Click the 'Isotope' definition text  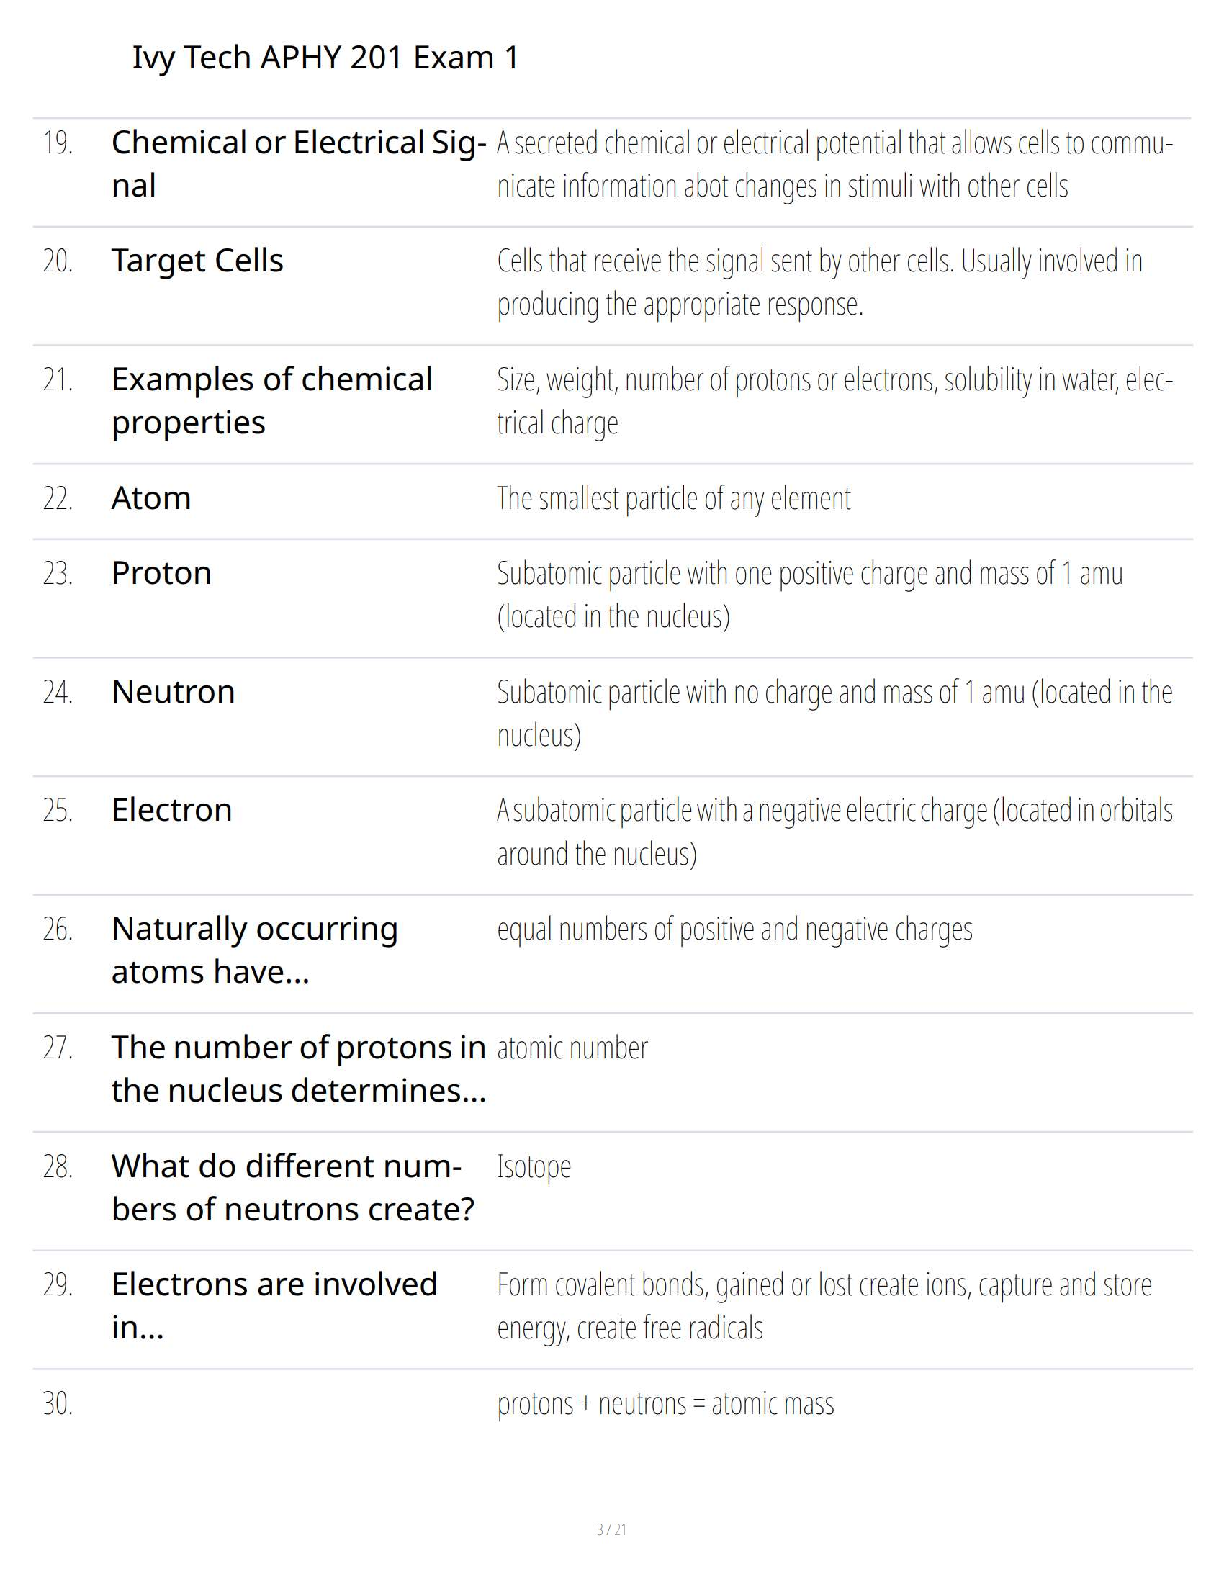coord(534,1167)
